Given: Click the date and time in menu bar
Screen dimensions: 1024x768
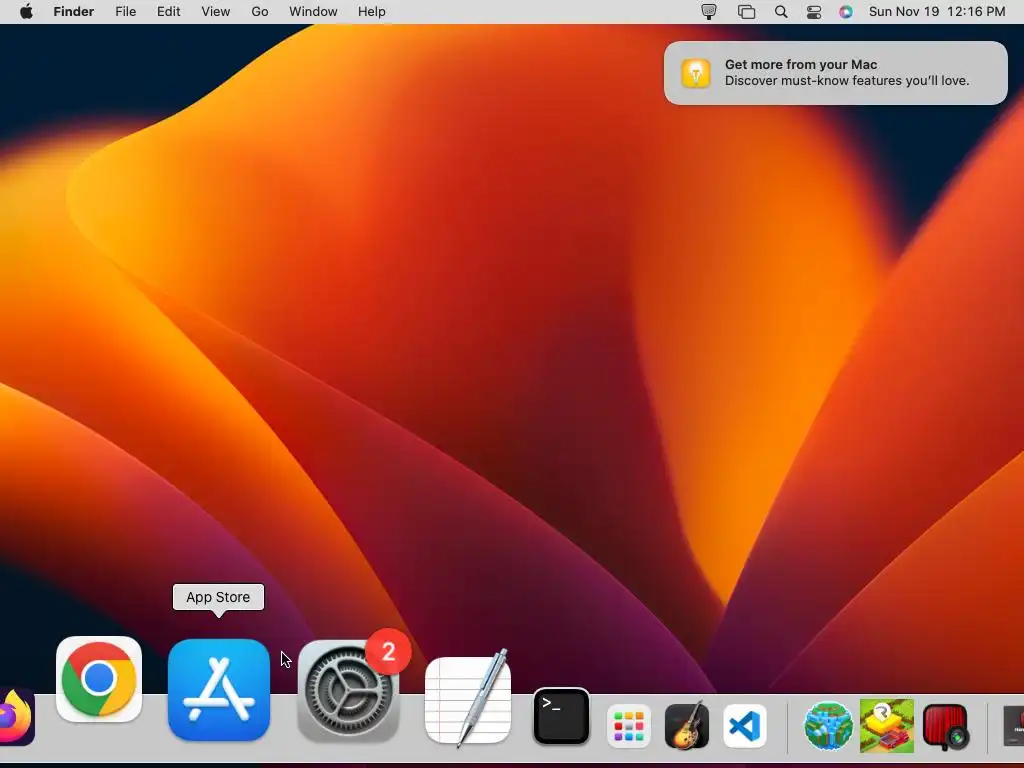Looking at the screenshot, I should click(937, 11).
